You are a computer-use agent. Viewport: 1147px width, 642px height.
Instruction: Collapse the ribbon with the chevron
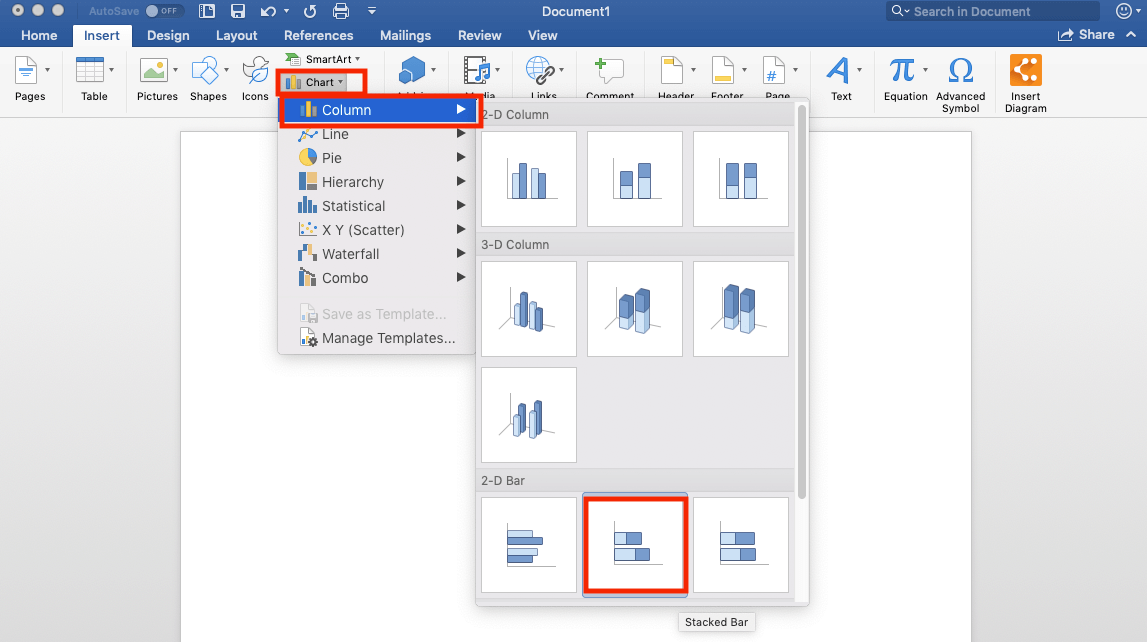pos(1131,34)
